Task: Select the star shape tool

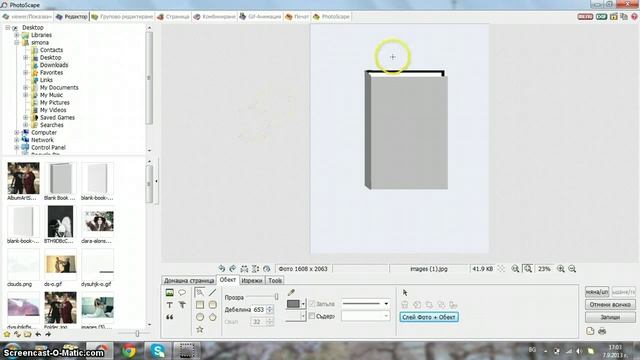Action: click(200, 329)
